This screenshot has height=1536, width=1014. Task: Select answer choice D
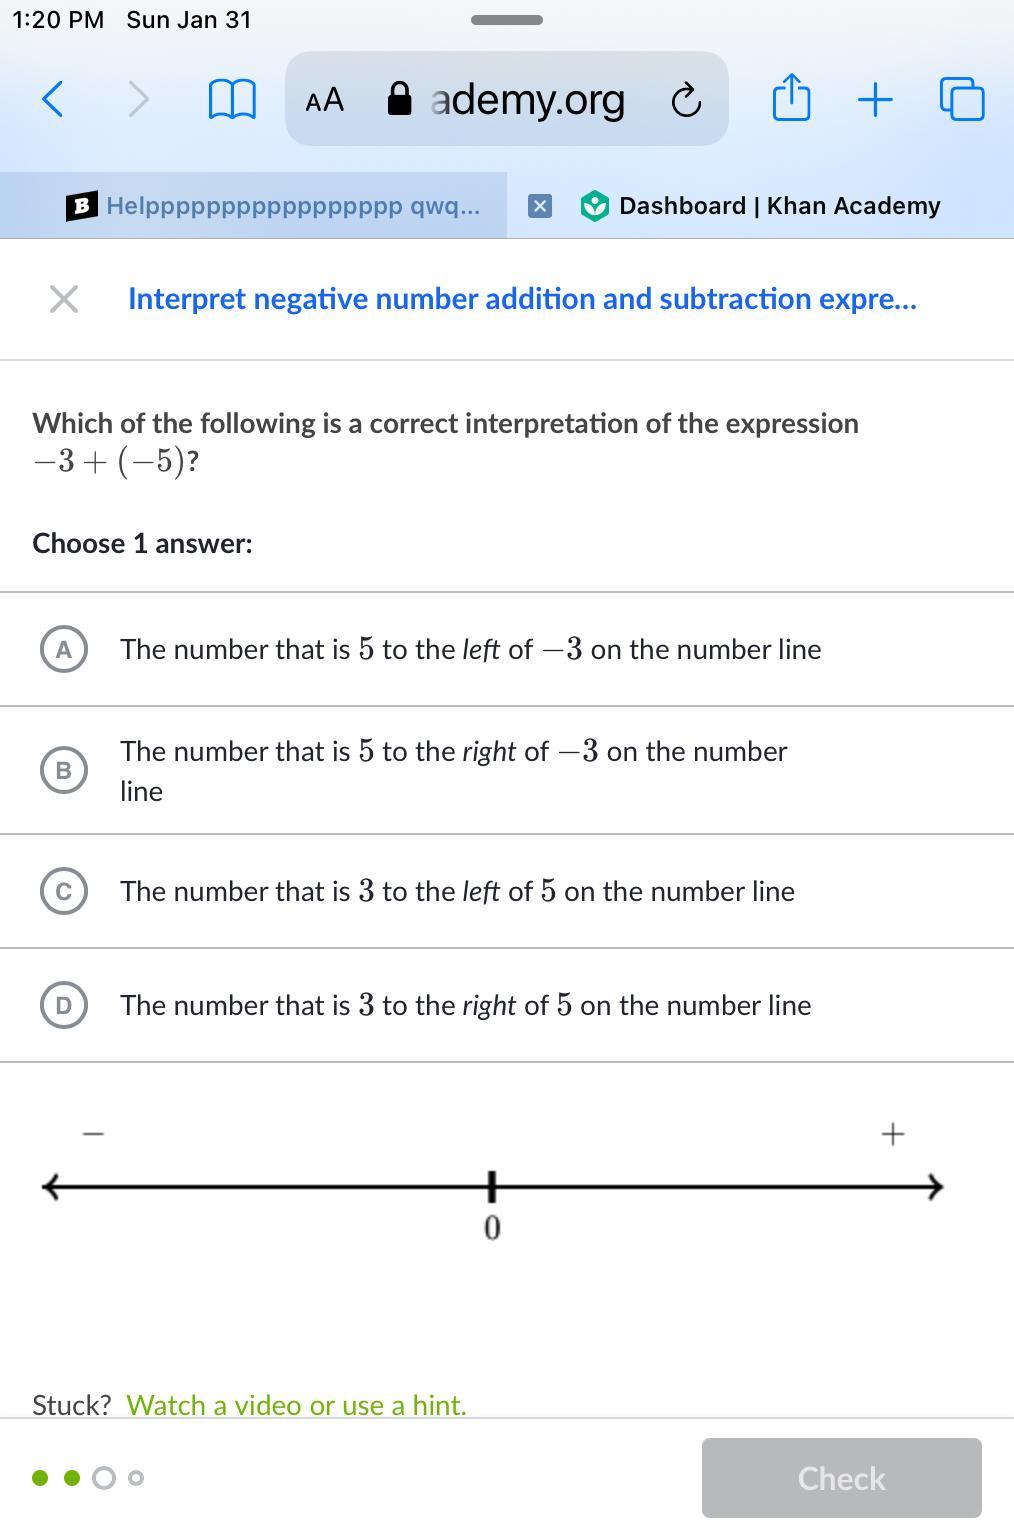[64, 1005]
